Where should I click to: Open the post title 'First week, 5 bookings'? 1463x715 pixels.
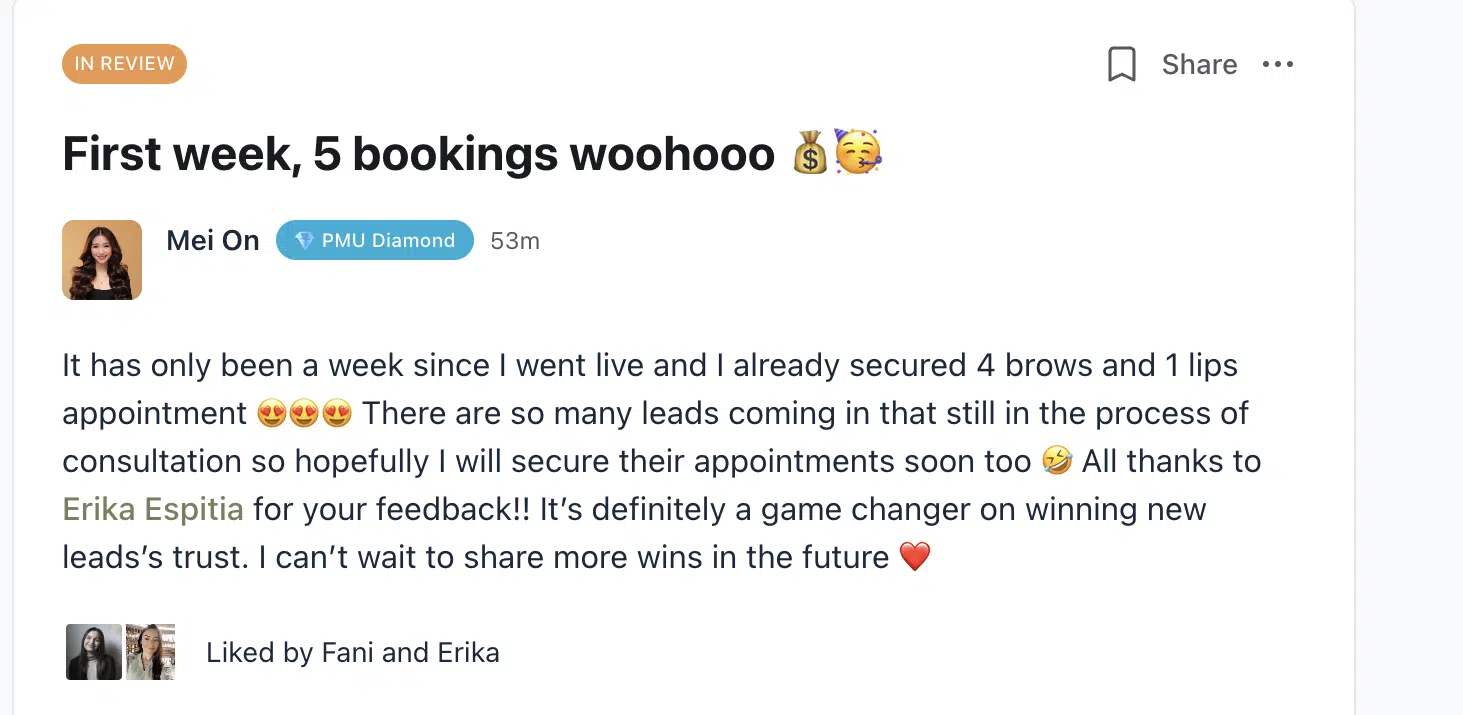click(418, 155)
